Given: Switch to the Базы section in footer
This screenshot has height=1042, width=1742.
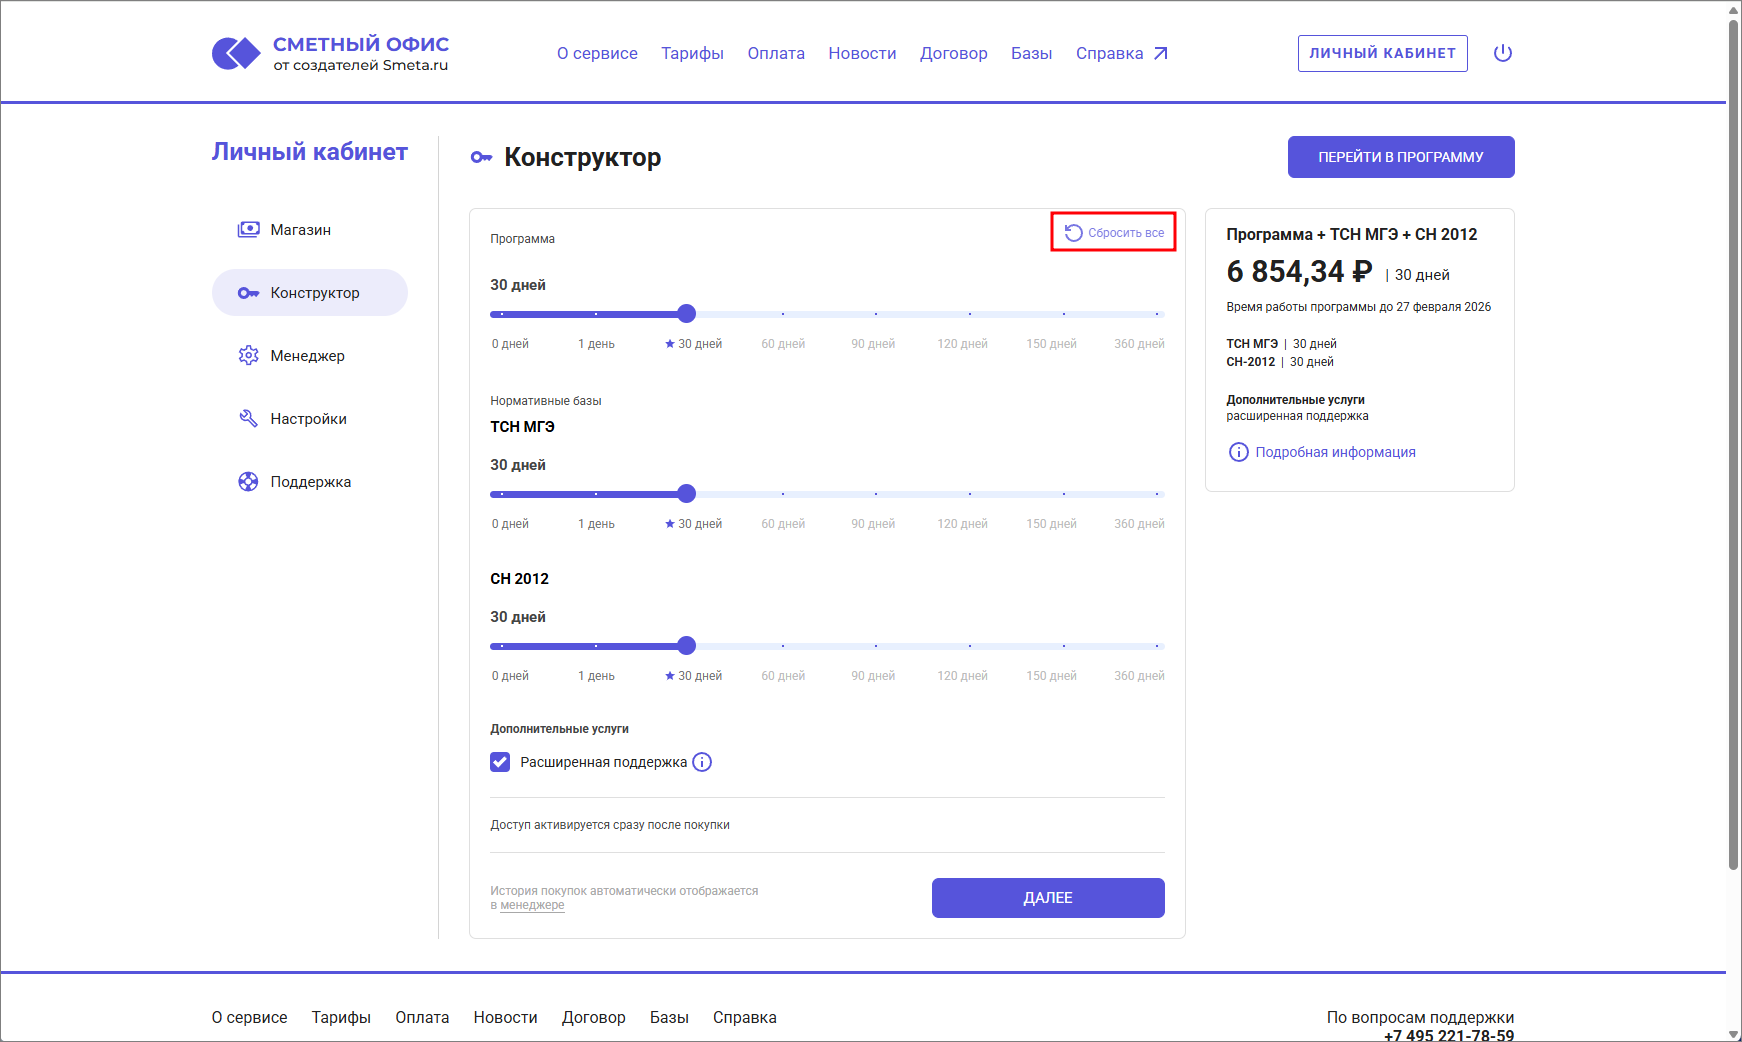Looking at the screenshot, I should [x=669, y=1017].
